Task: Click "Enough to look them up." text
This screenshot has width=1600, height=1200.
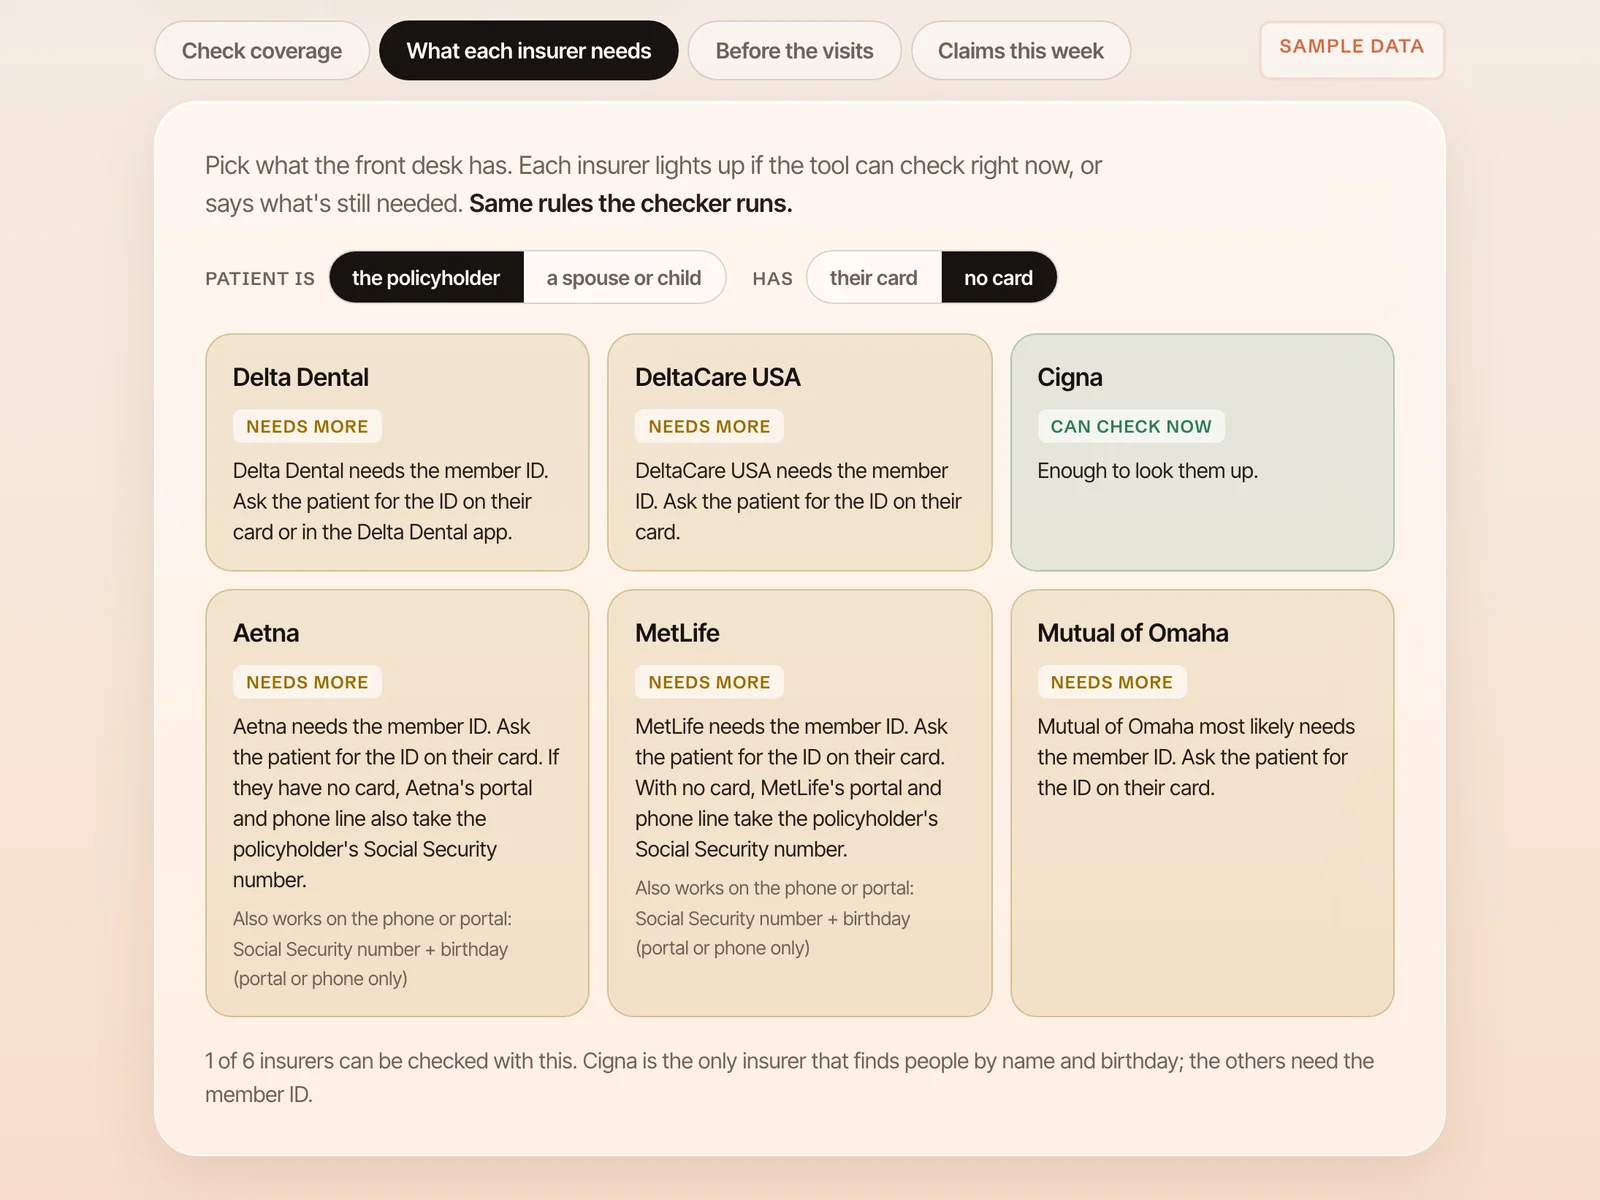Action: click(x=1147, y=471)
